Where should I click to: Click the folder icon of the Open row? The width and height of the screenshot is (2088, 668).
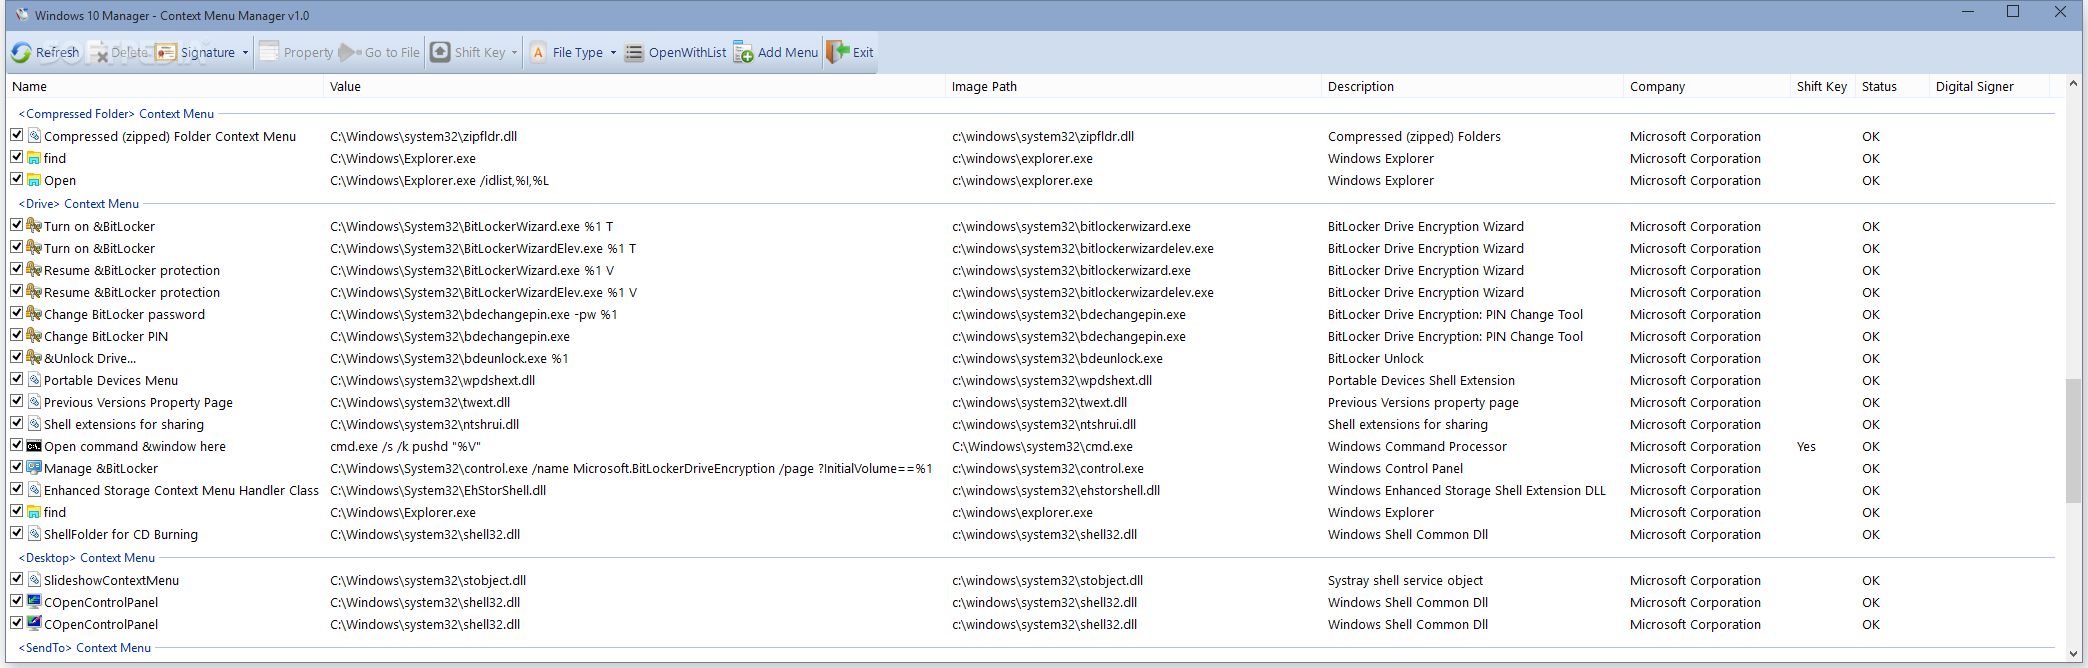(x=34, y=180)
